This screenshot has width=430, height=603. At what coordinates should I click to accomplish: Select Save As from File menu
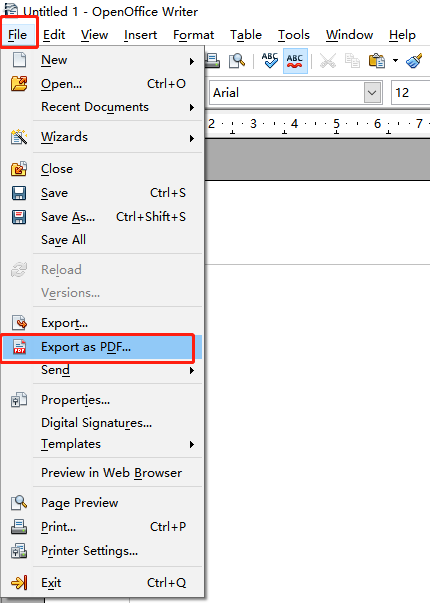click(x=103, y=217)
